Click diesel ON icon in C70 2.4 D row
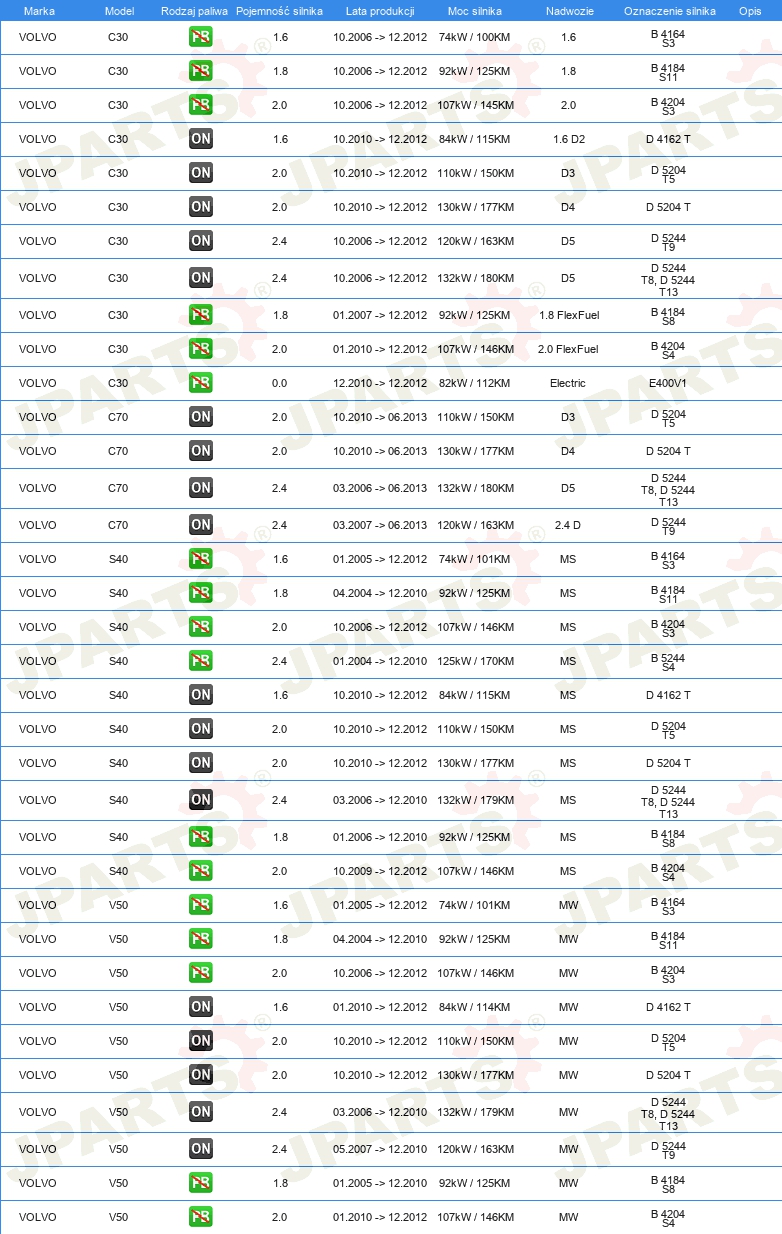 point(201,525)
